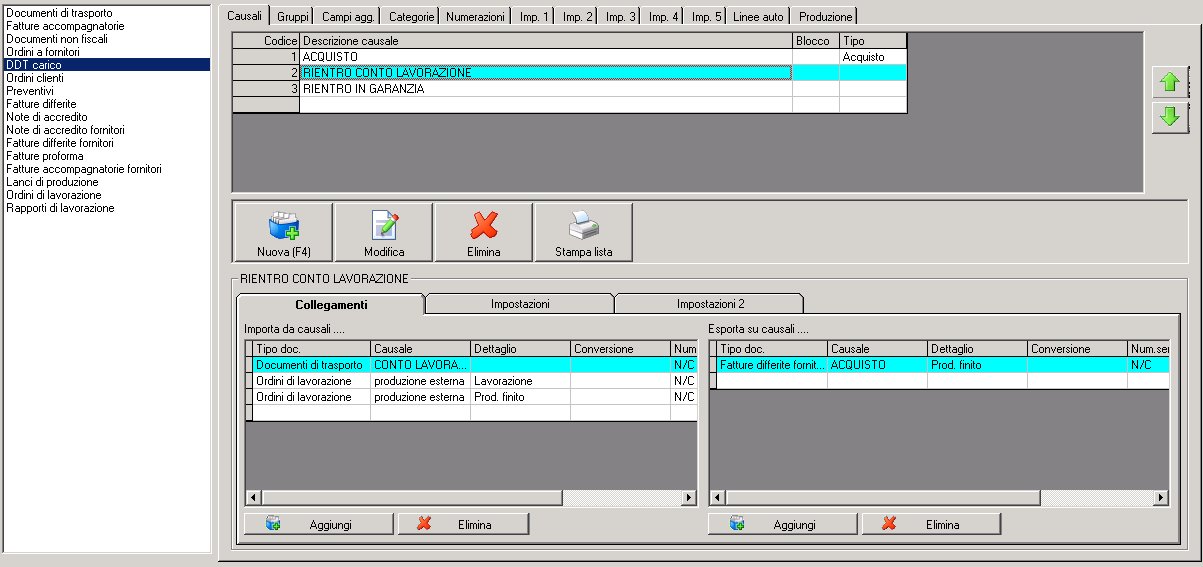This screenshot has height=567, width=1203.
Task: Click the Tipo column header in causali grid
Action: 873,41
